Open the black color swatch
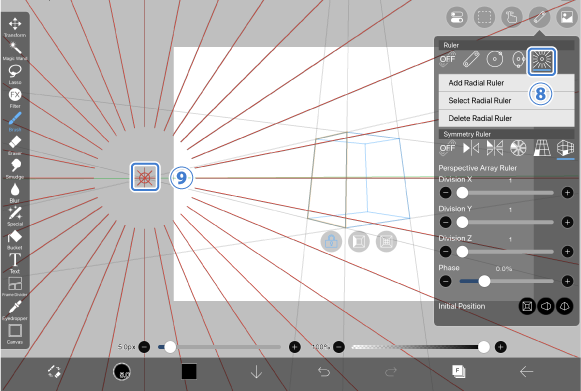 [x=189, y=371]
